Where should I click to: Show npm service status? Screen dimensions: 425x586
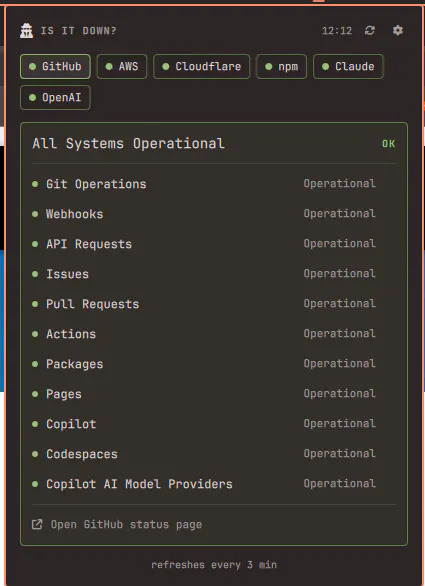click(281, 67)
